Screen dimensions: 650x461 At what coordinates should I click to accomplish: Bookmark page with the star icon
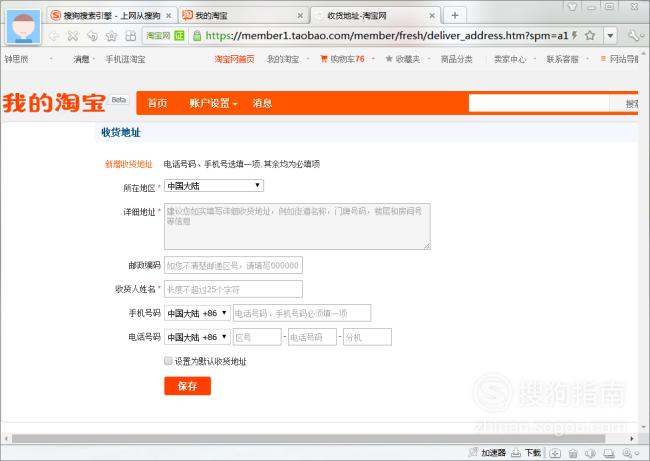coord(590,36)
